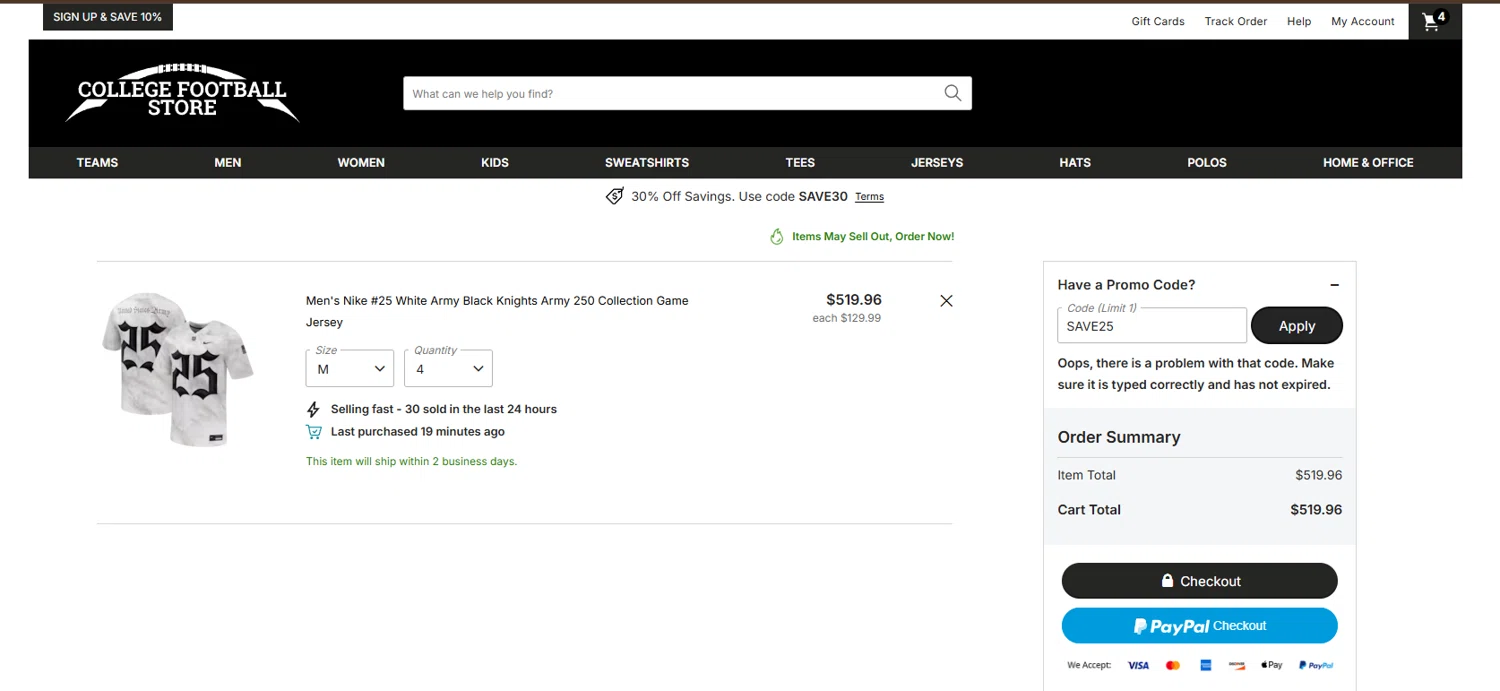Open the Army Black Knights jersey title
The height and width of the screenshot is (691, 1500).
click(x=497, y=311)
